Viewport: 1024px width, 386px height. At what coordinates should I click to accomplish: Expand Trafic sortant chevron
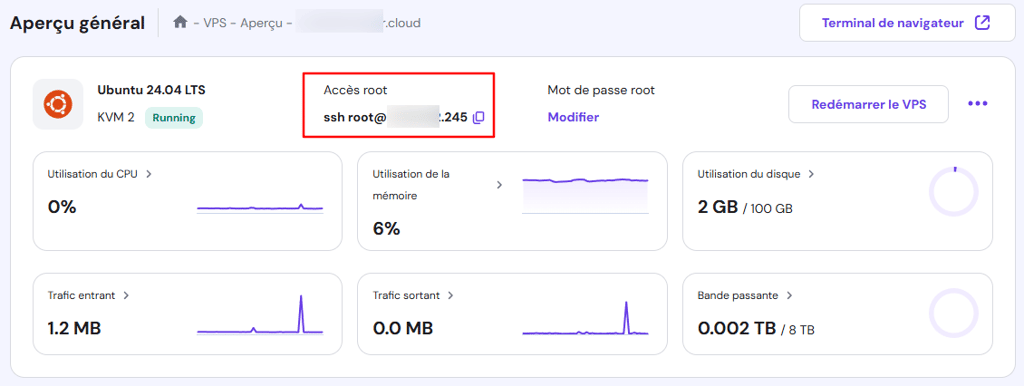click(x=451, y=295)
